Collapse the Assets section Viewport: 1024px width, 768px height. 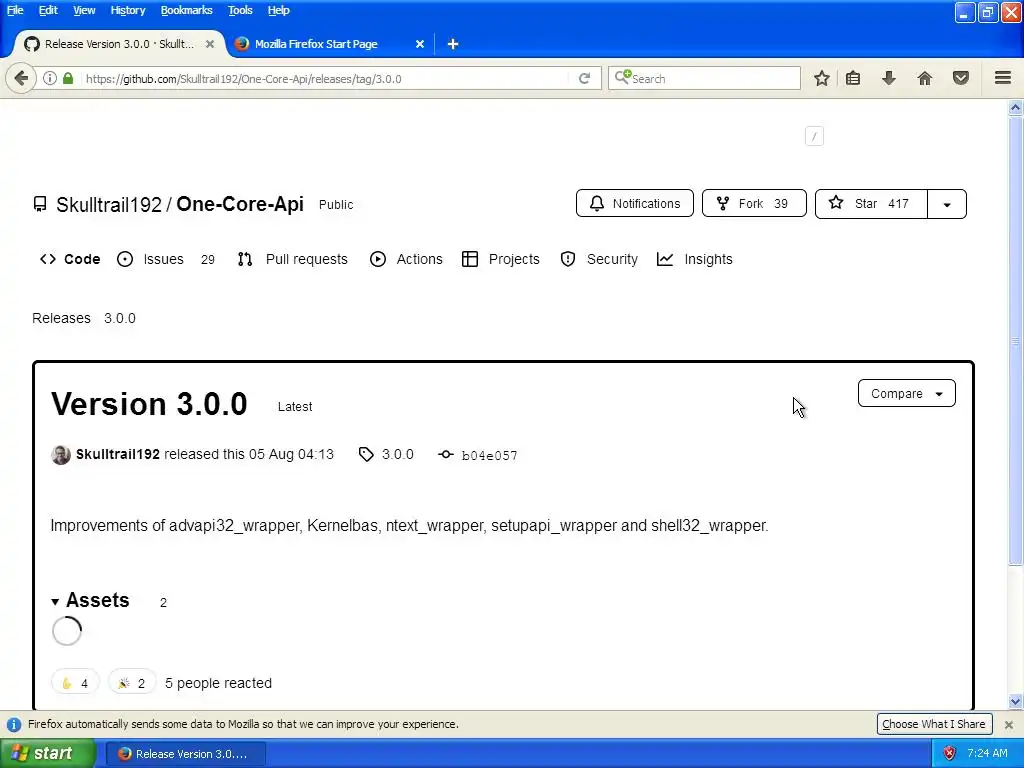click(91, 600)
